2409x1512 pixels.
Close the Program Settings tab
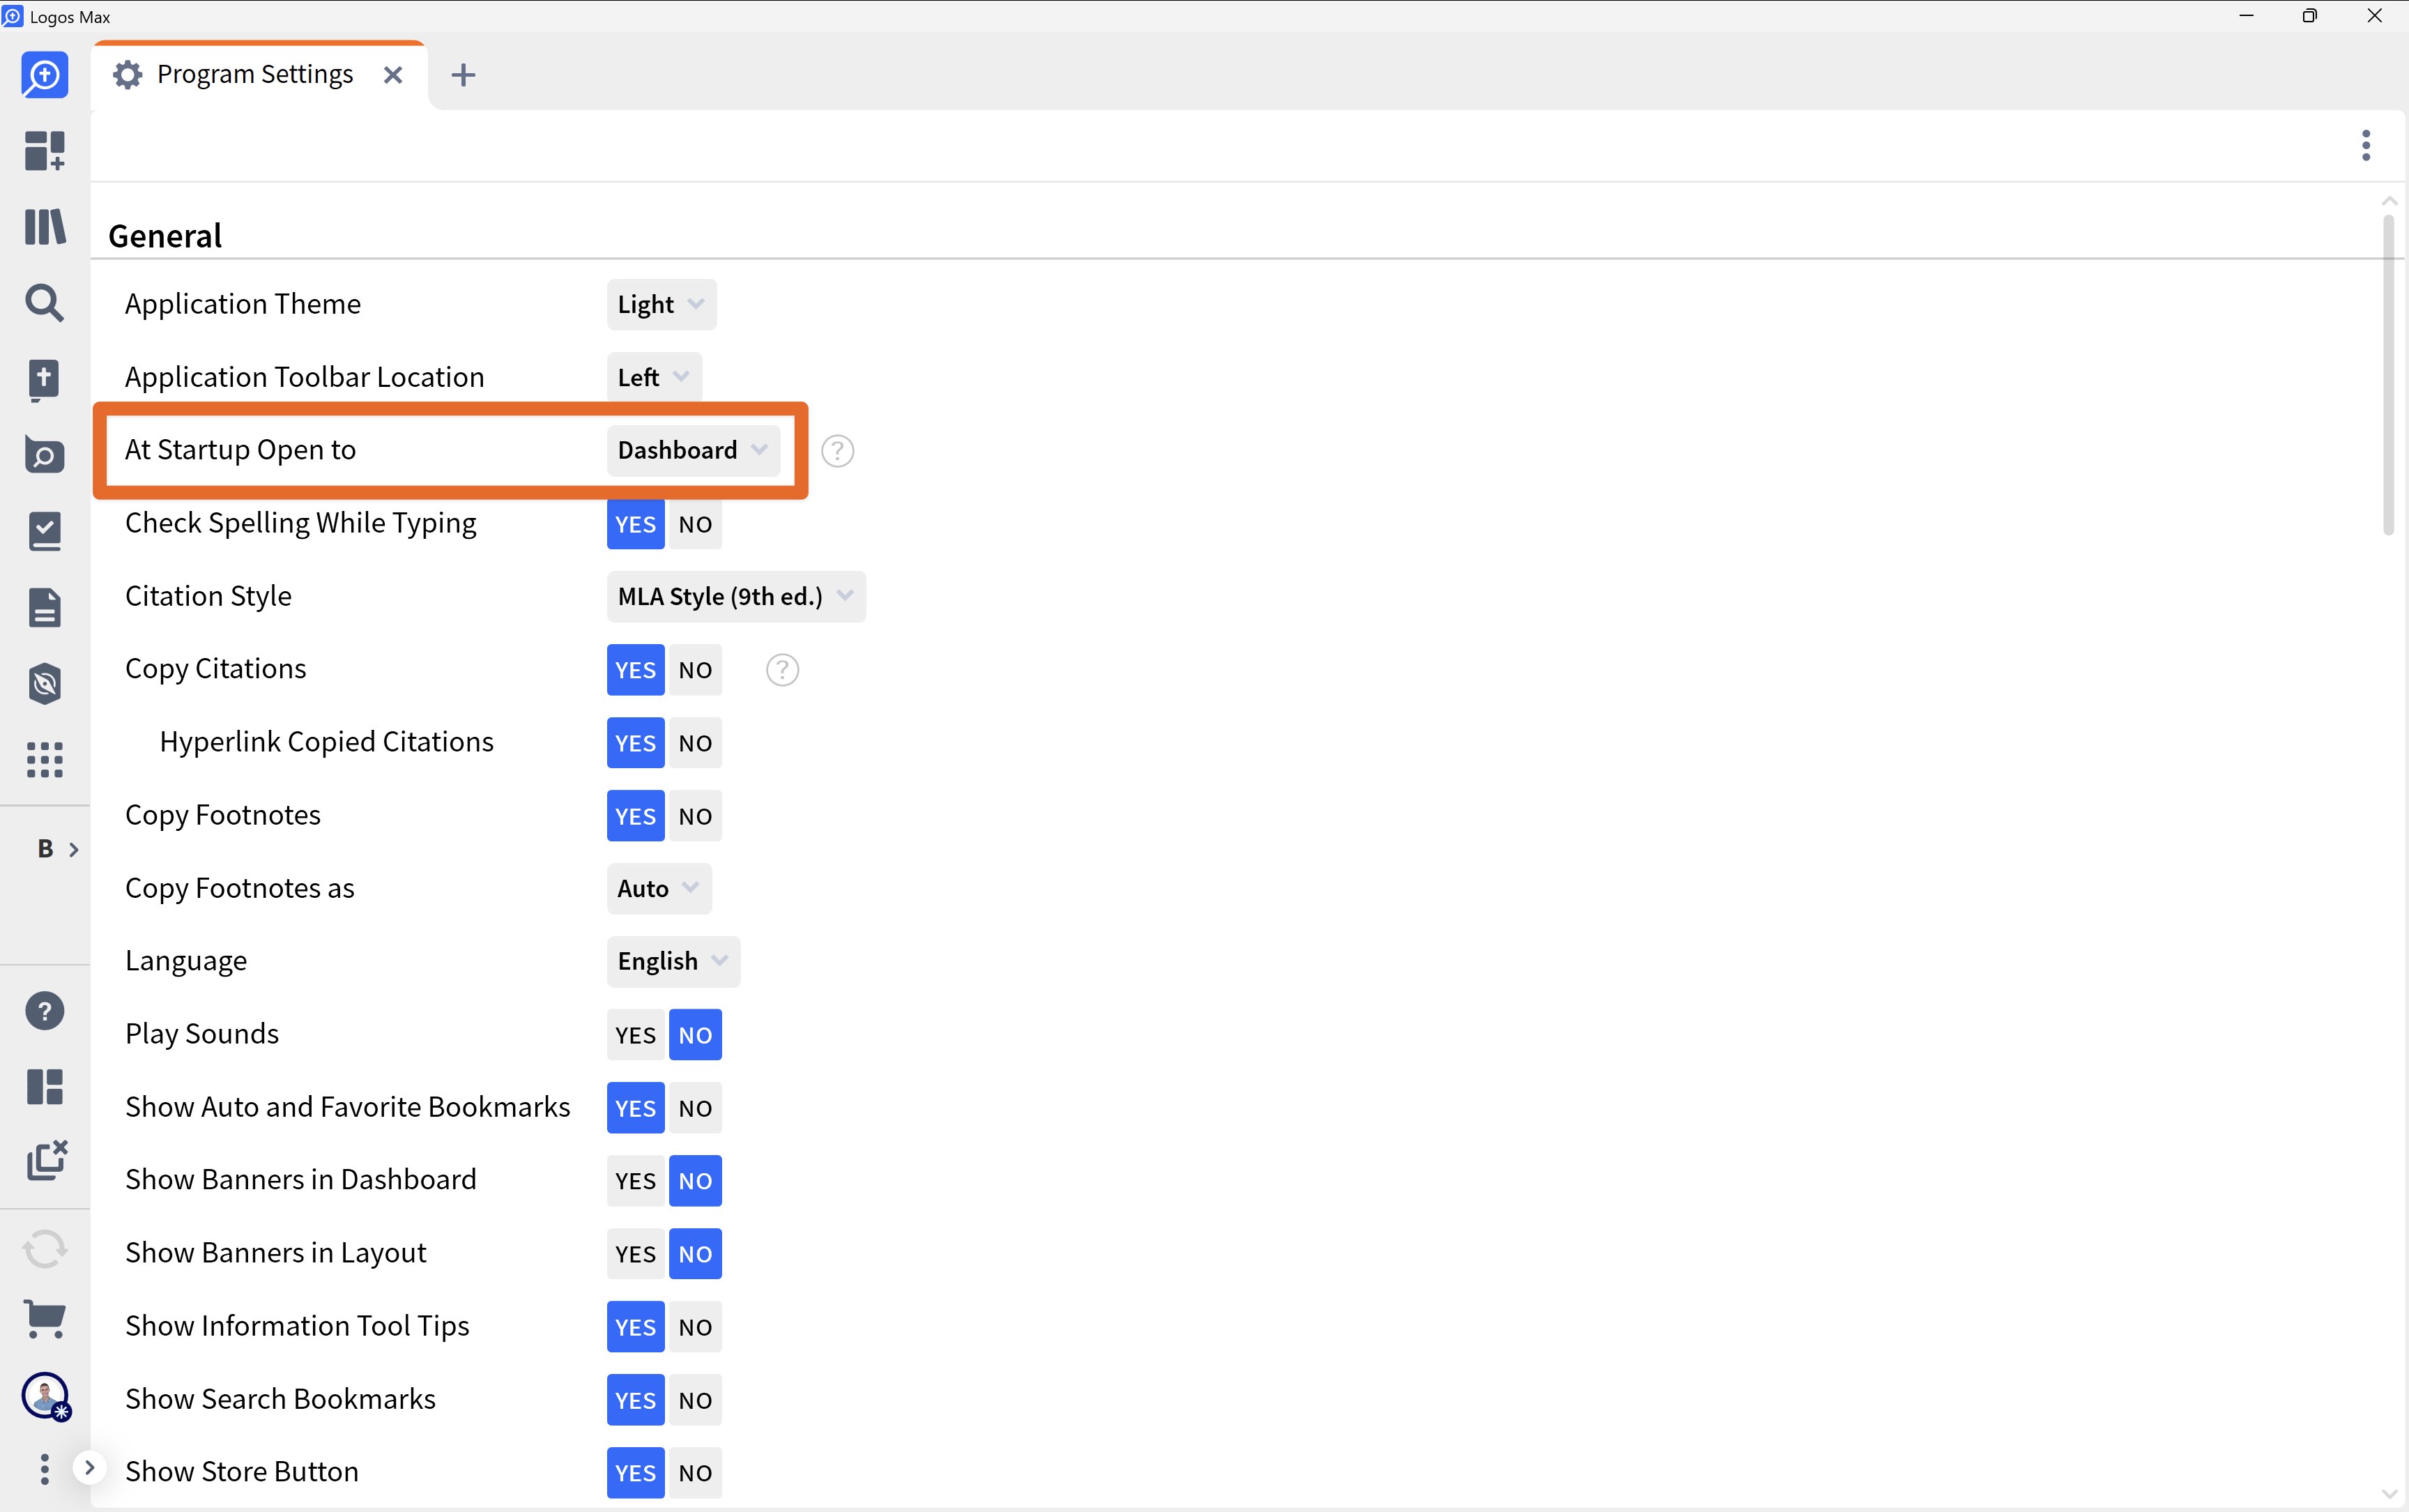(393, 75)
